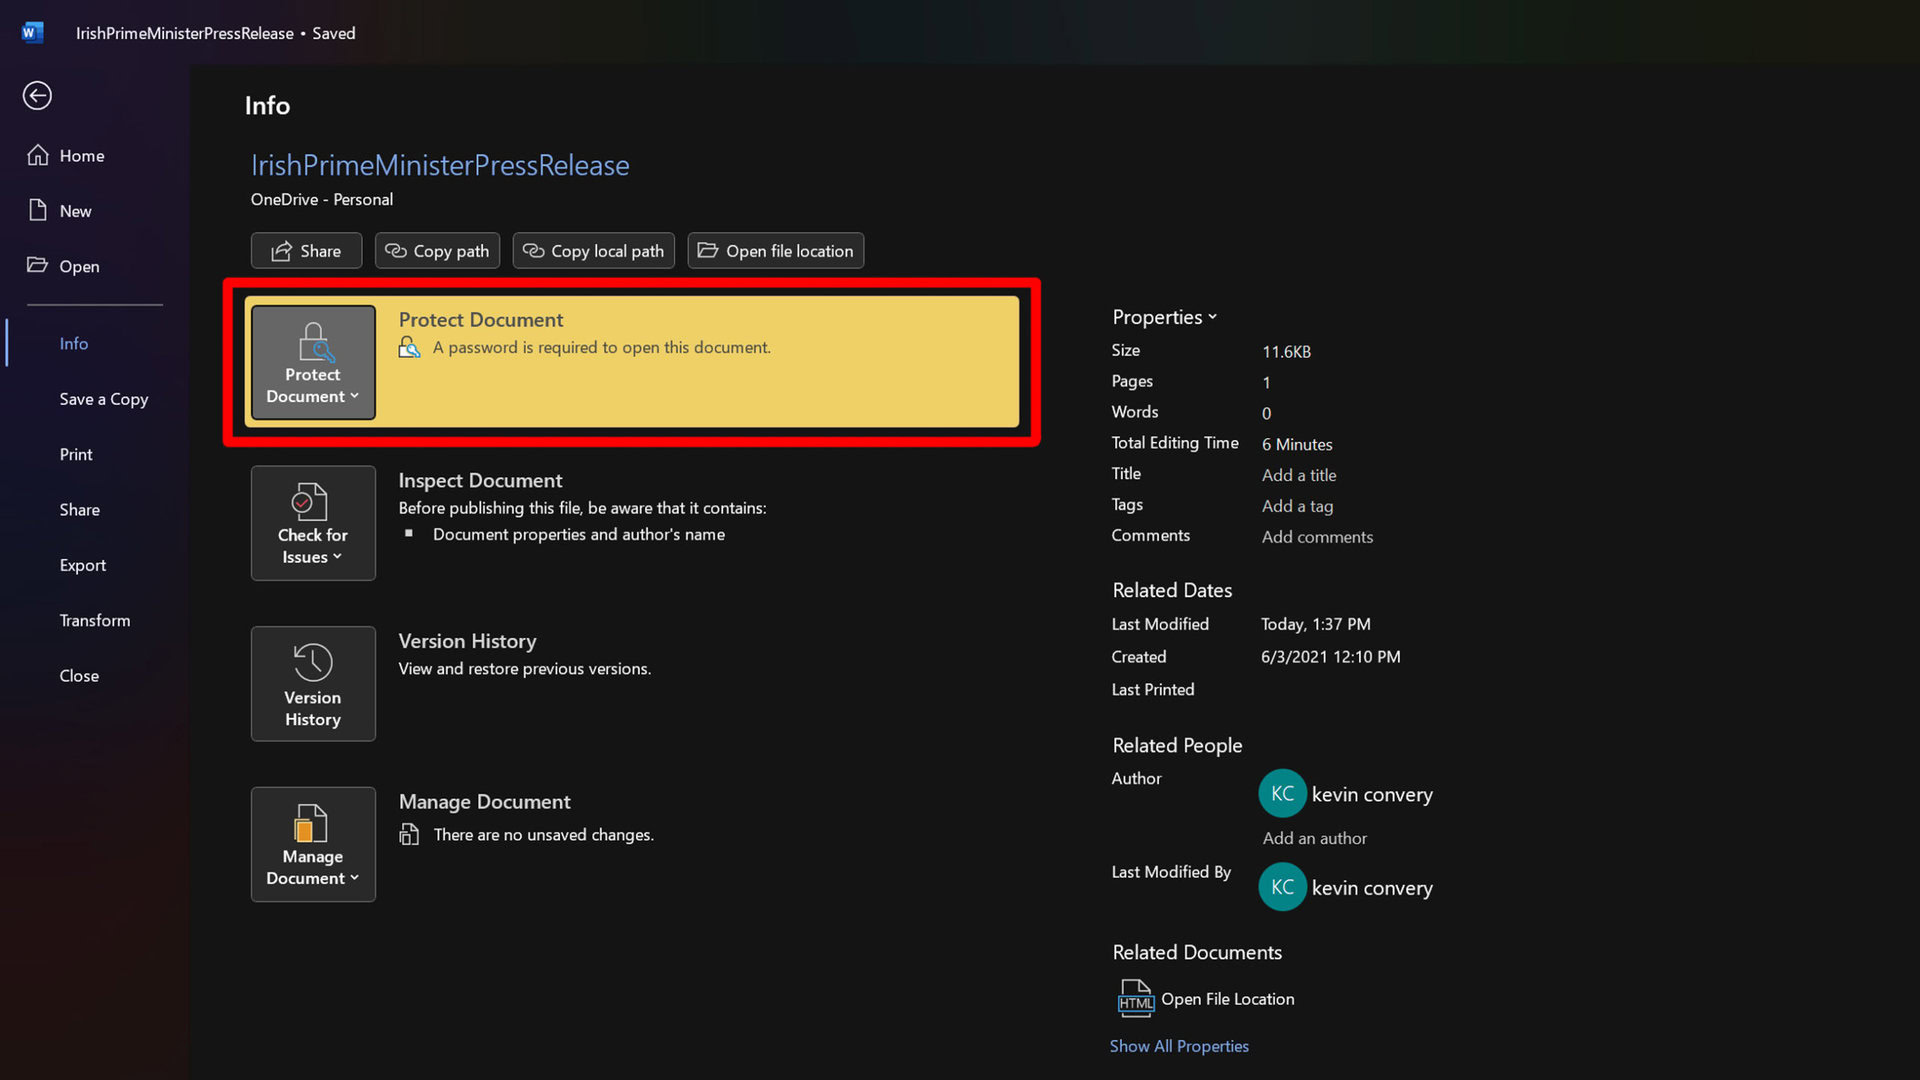Click the Home navigation item

[x=82, y=154]
